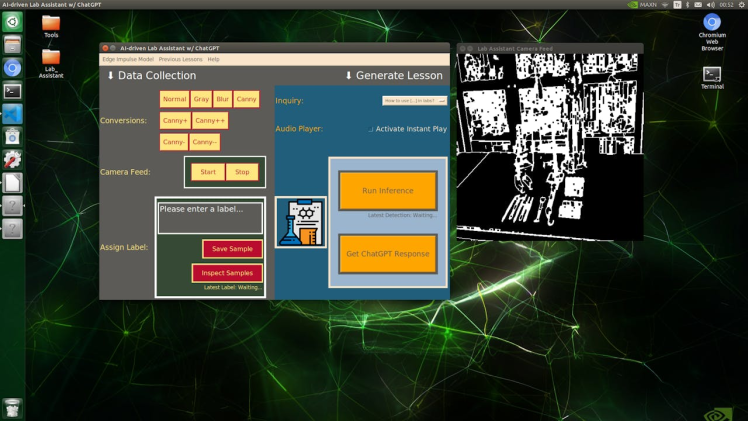Screen dimensions: 748x421
Task: Launch Visual Studio Code from the dock
Action: click(12, 114)
